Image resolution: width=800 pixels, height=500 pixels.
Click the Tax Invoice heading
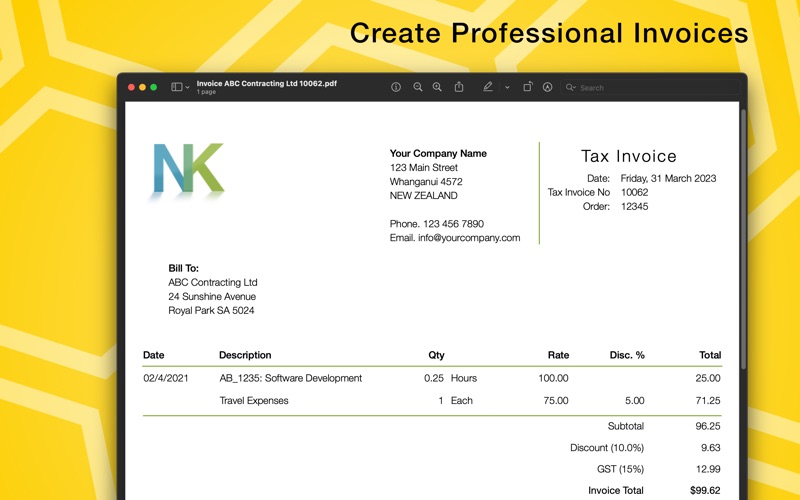pyautogui.click(x=629, y=156)
